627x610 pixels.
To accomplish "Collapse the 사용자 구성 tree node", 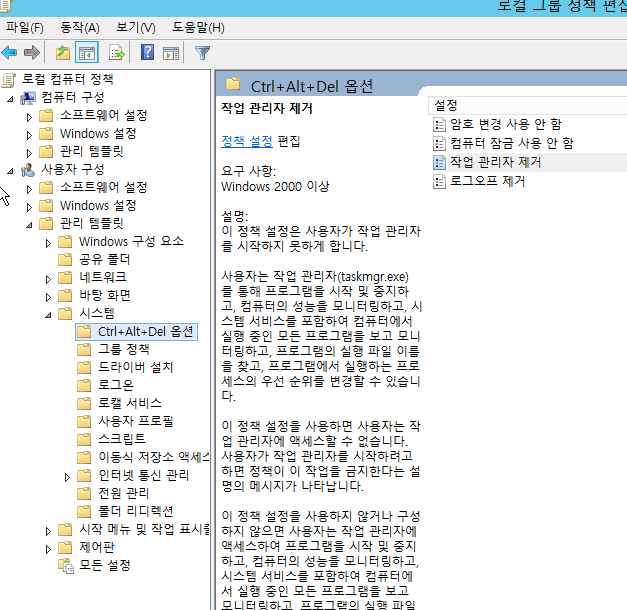I will 10,171.
